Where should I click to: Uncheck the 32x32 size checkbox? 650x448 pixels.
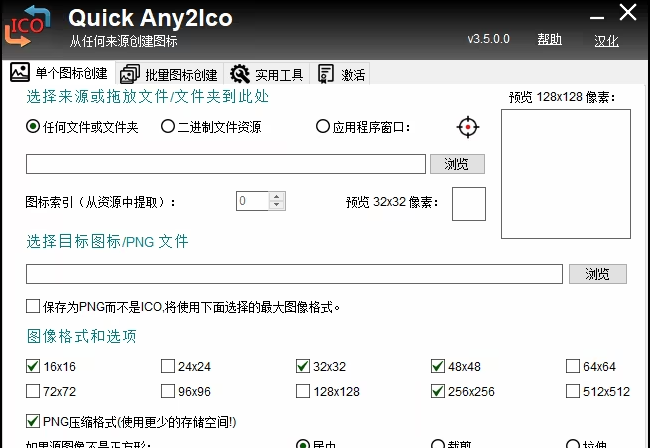(303, 366)
